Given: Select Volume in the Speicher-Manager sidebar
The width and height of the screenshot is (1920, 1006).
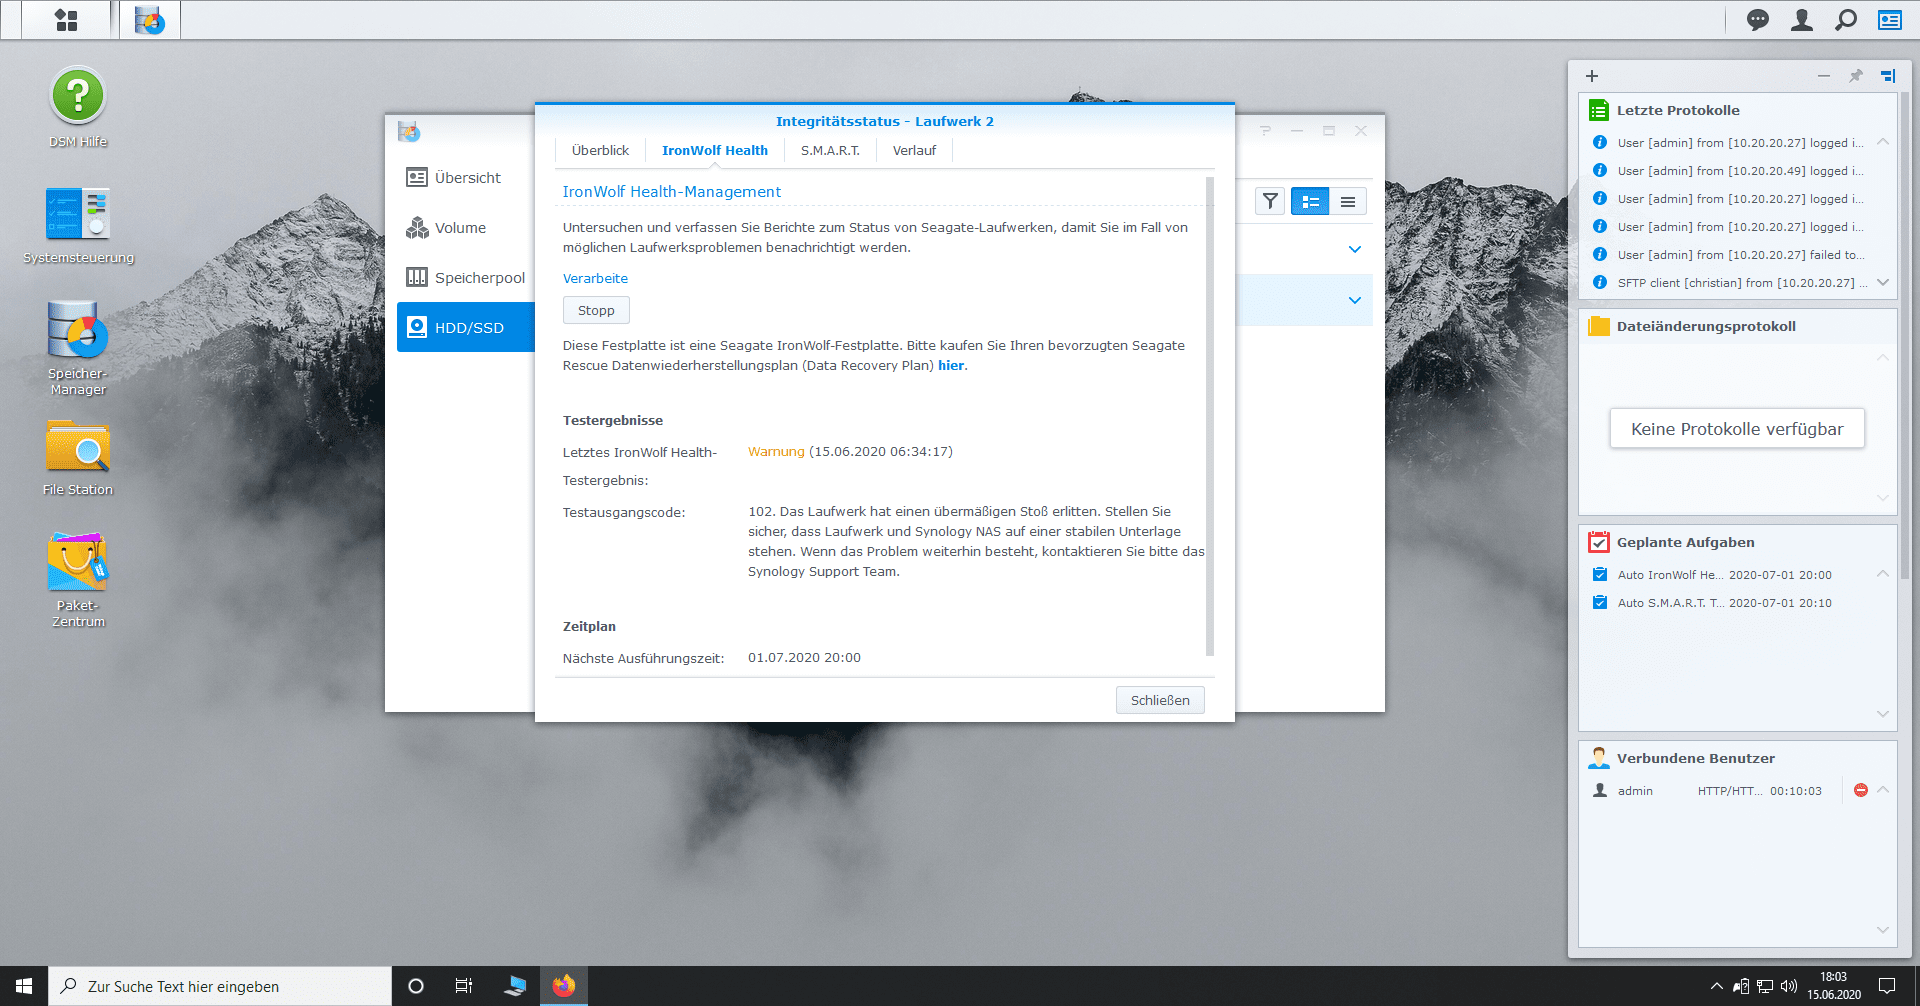Looking at the screenshot, I should [x=466, y=228].
